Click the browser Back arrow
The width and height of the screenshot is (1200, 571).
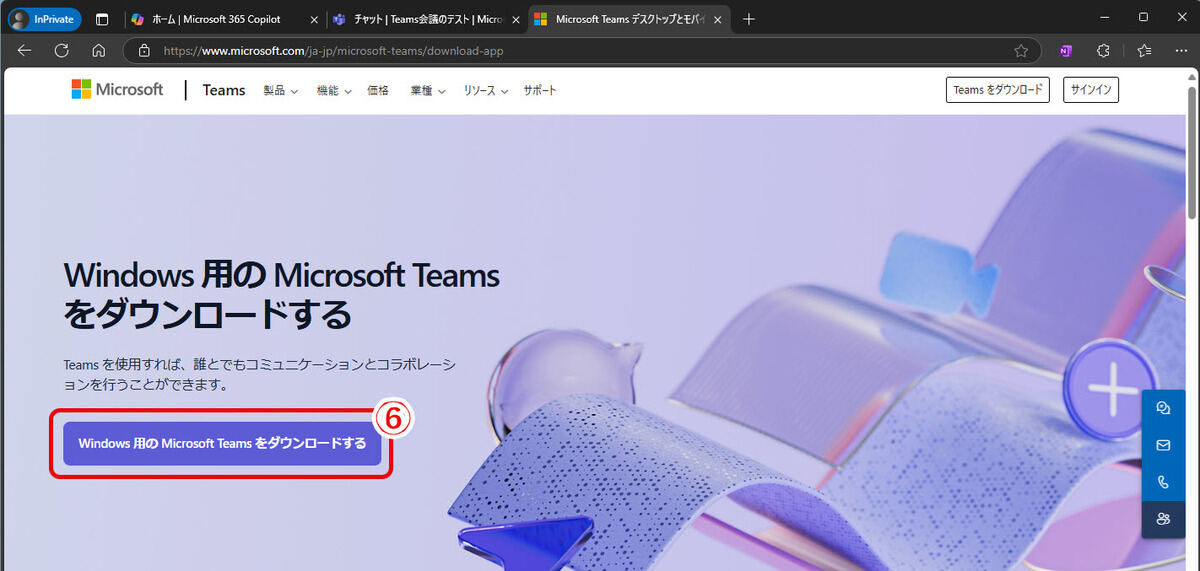(24, 50)
